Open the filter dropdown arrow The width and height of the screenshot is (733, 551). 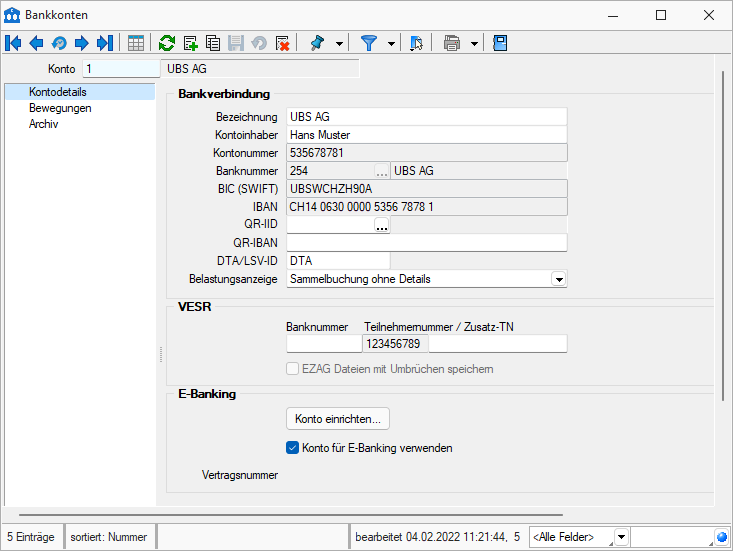click(x=391, y=44)
